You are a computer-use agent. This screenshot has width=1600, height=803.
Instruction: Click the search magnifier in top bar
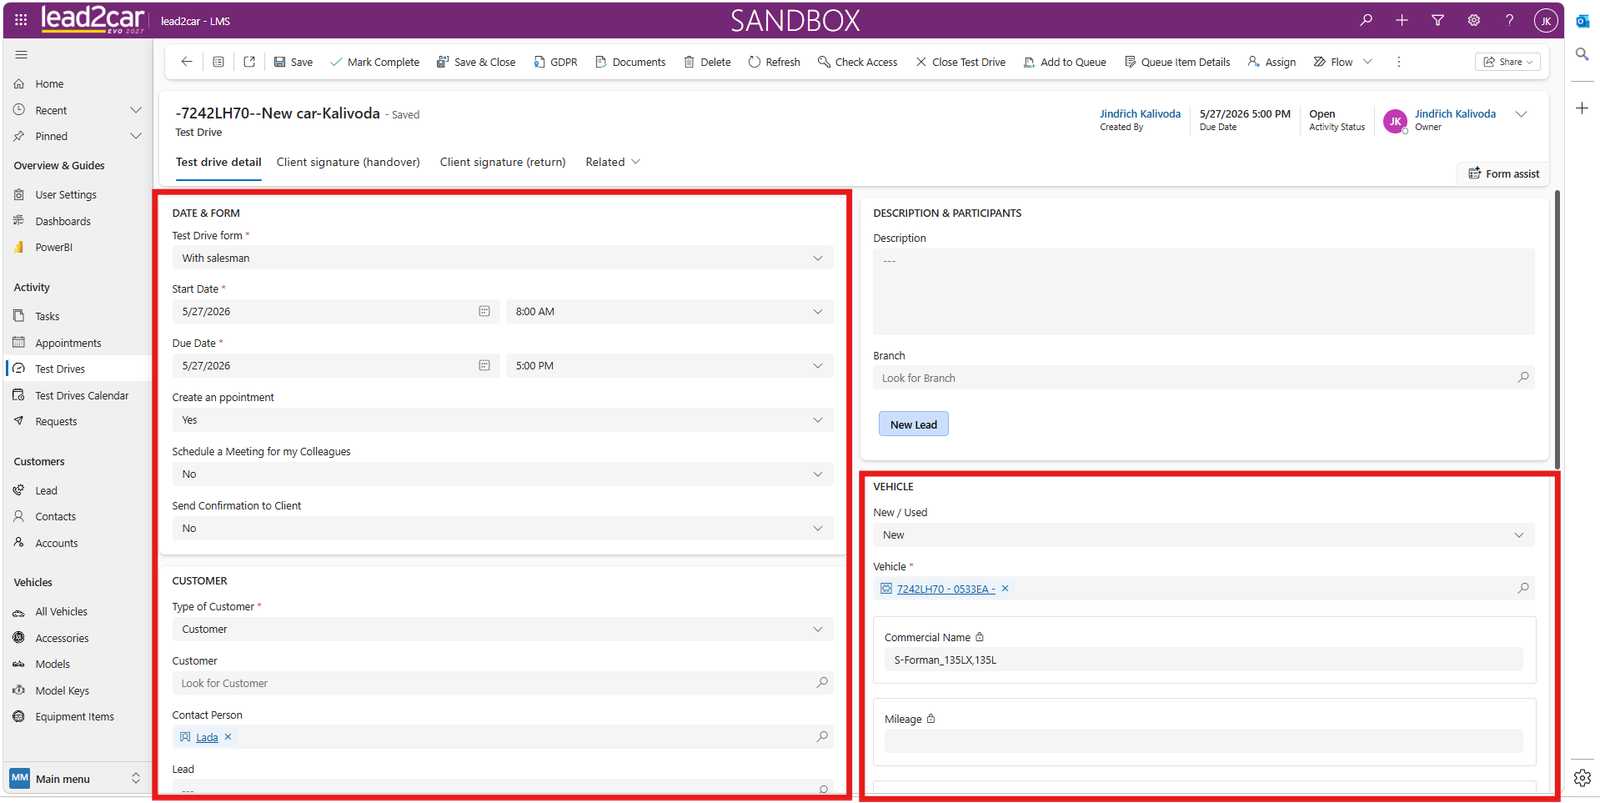[x=1366, y=20]
